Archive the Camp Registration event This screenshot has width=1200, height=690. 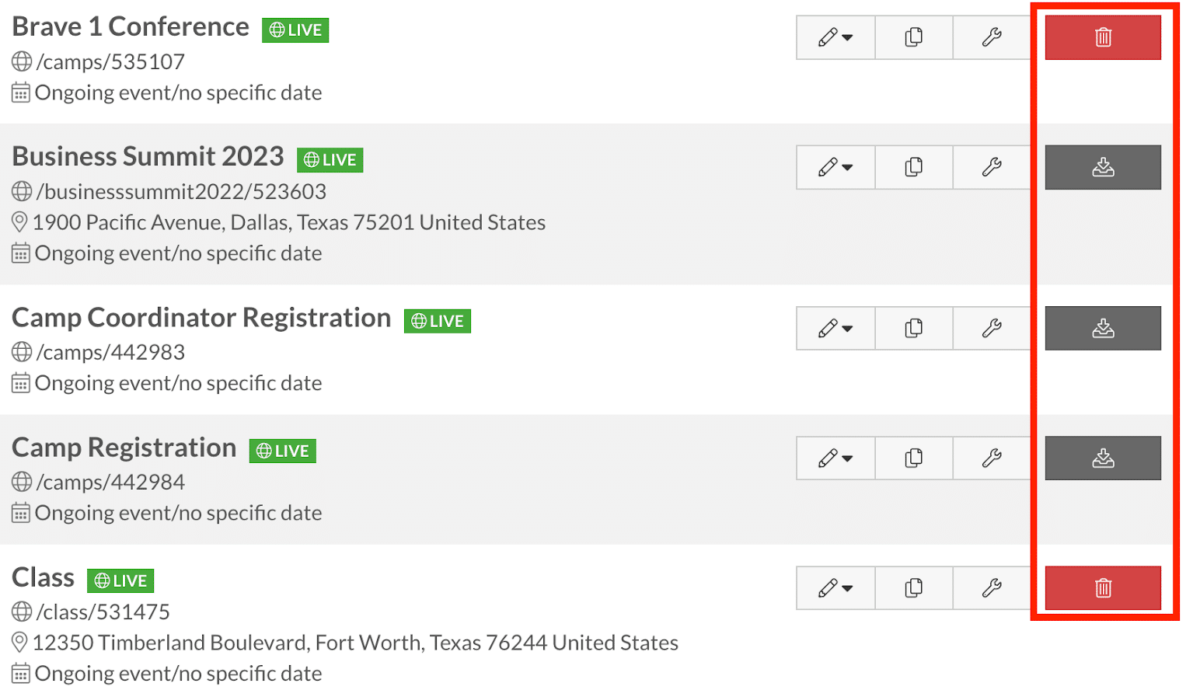[1102, 458]
